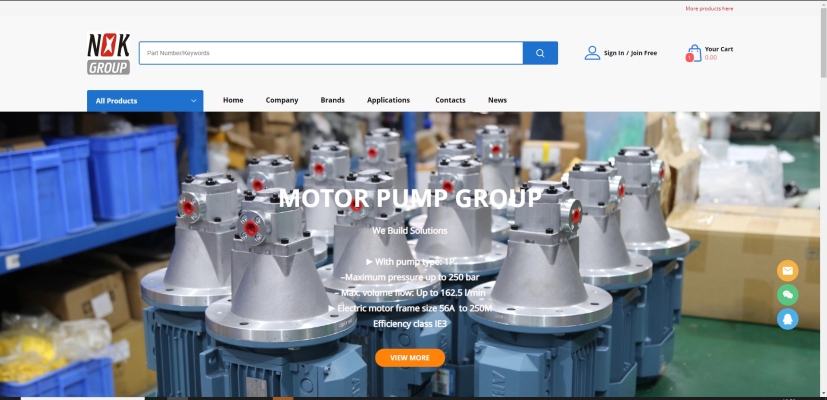Click the More products here link
The width and height of the screenshot is (827, 400).
pos(709,8)
